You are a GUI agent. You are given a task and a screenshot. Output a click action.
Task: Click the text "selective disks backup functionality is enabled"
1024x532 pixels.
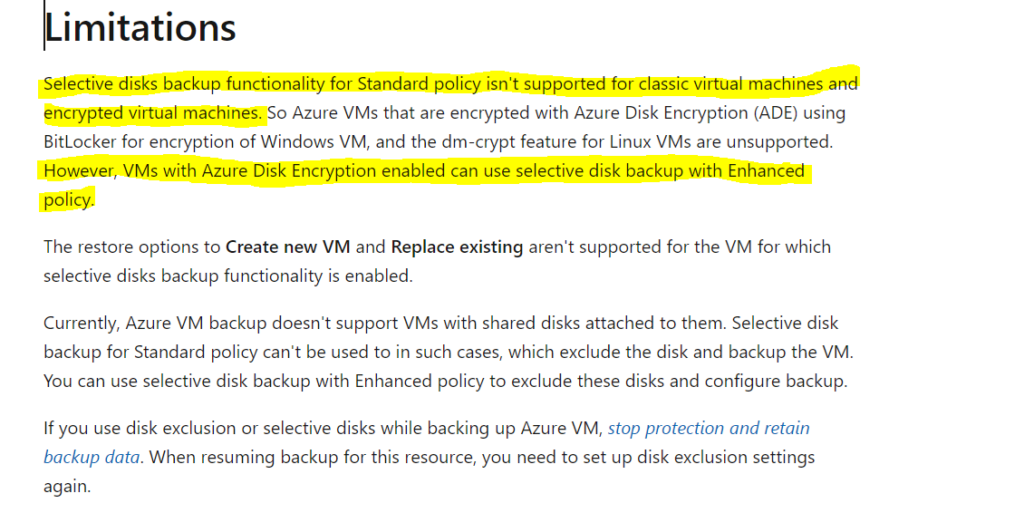(x=227, y=276)
